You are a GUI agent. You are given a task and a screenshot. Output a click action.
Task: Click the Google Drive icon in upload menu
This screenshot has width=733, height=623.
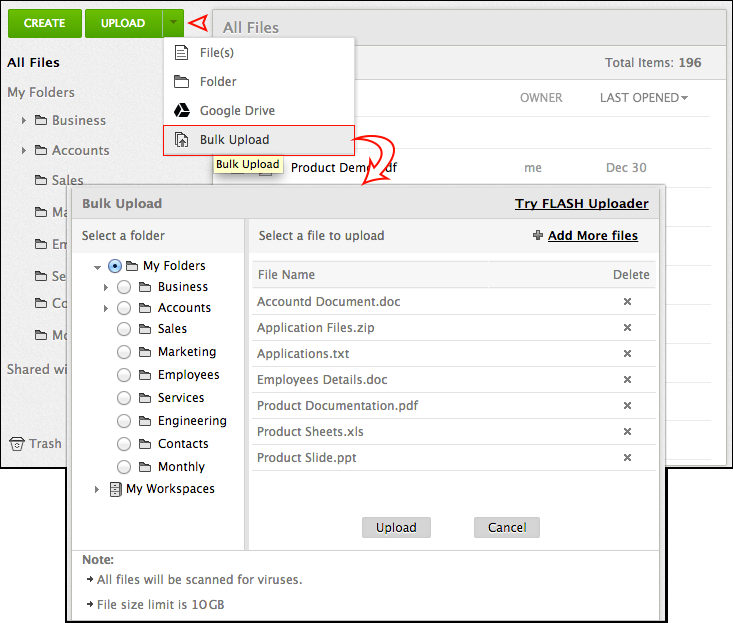tap(182, 111)
